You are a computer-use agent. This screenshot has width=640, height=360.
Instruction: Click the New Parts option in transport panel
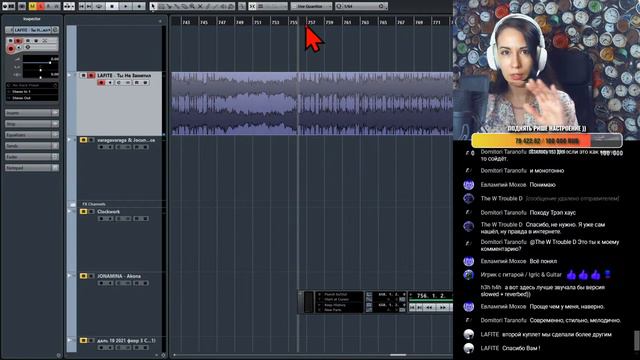pos(333,310)
